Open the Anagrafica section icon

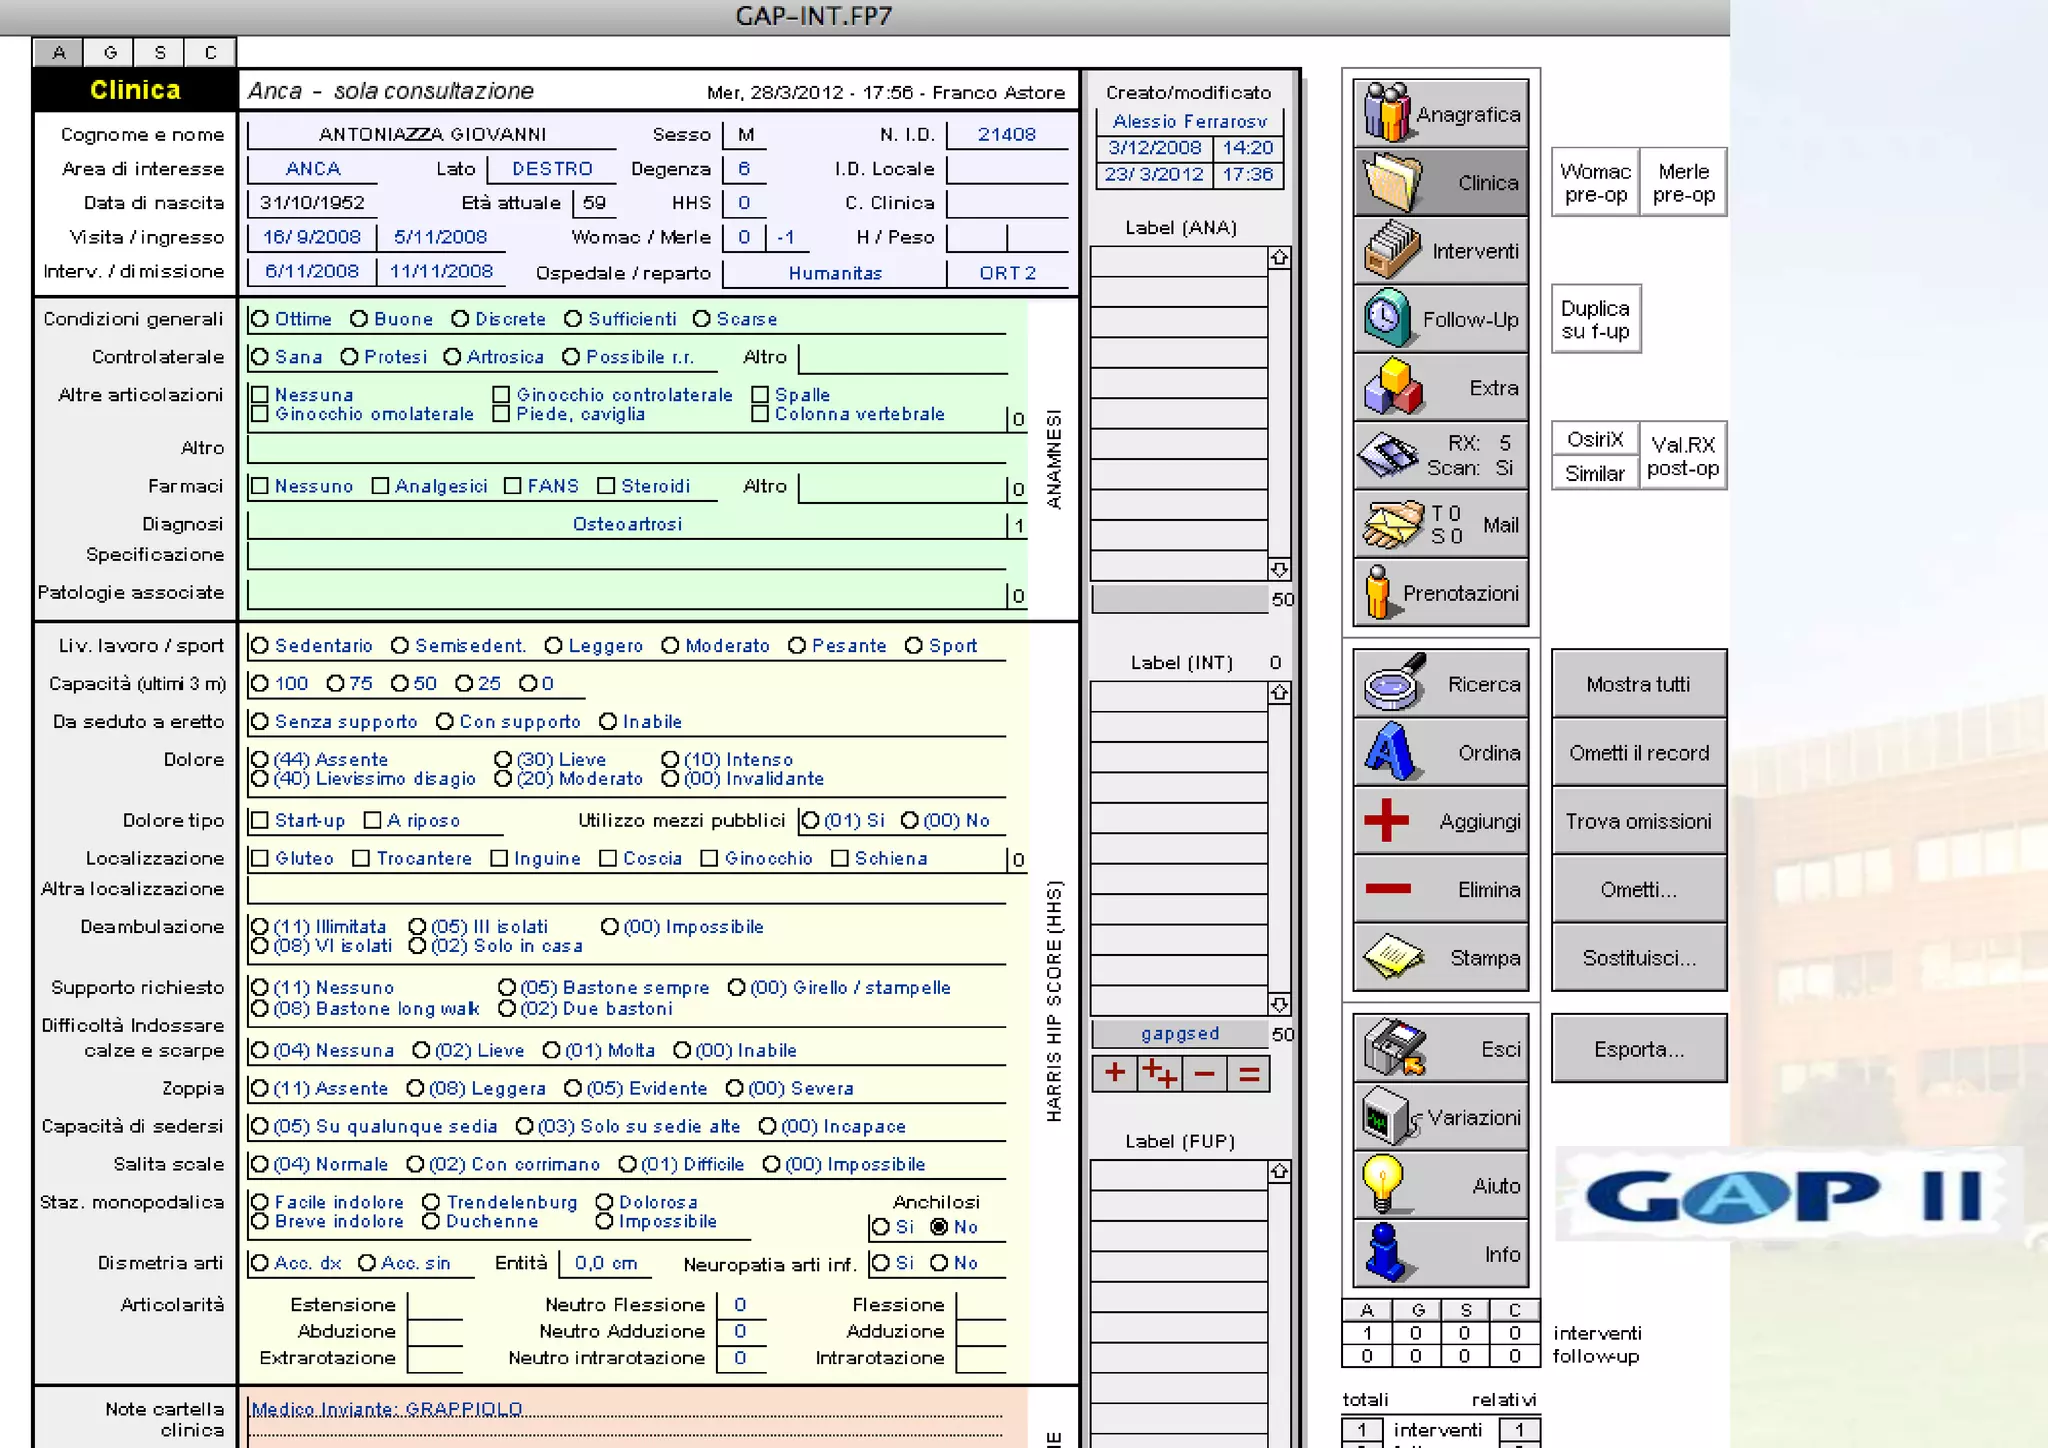coord(1387,113)
